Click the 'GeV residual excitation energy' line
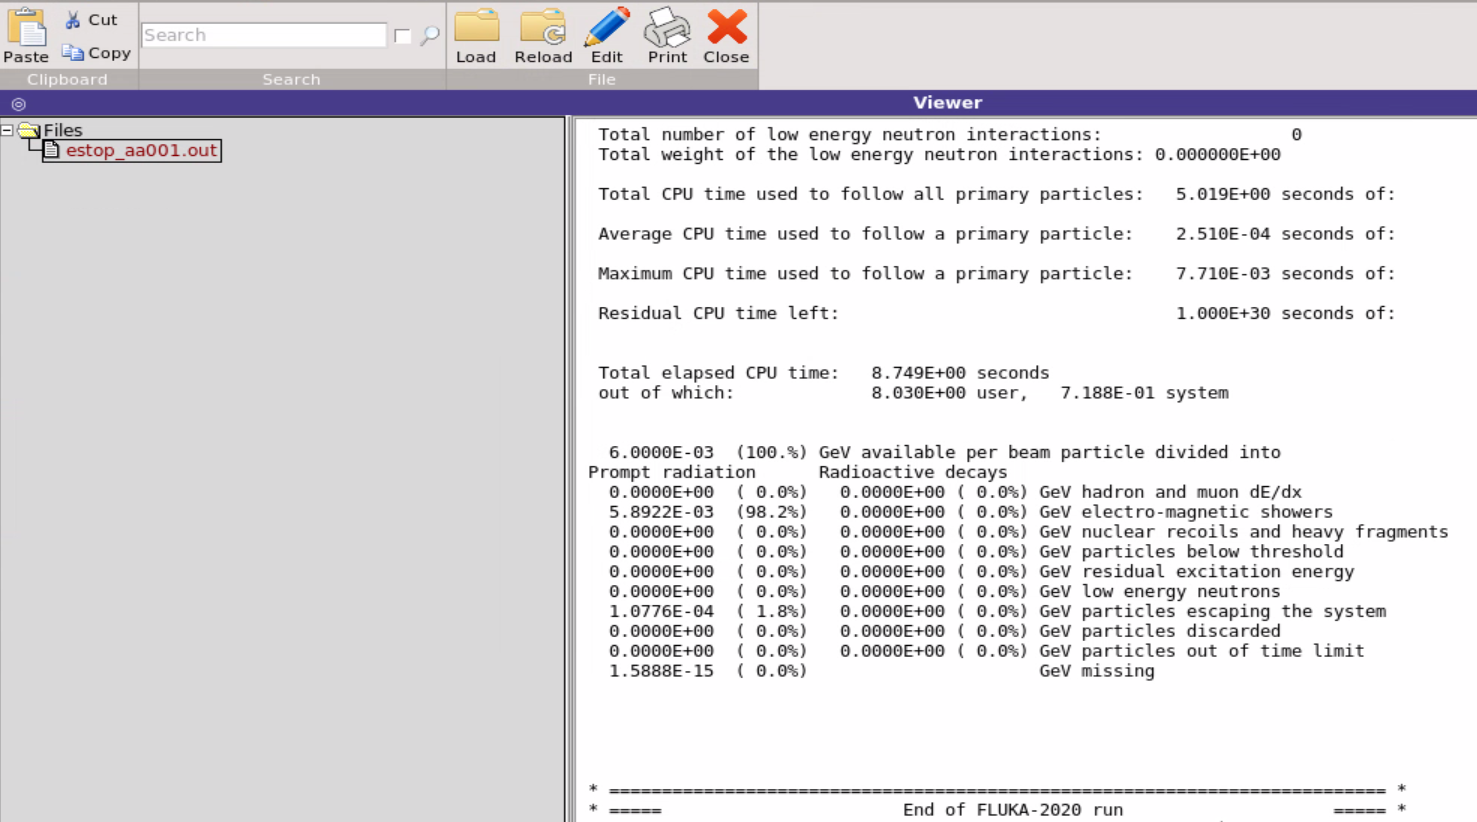This screenshot has height=822, width=1477. (1196, 571)
